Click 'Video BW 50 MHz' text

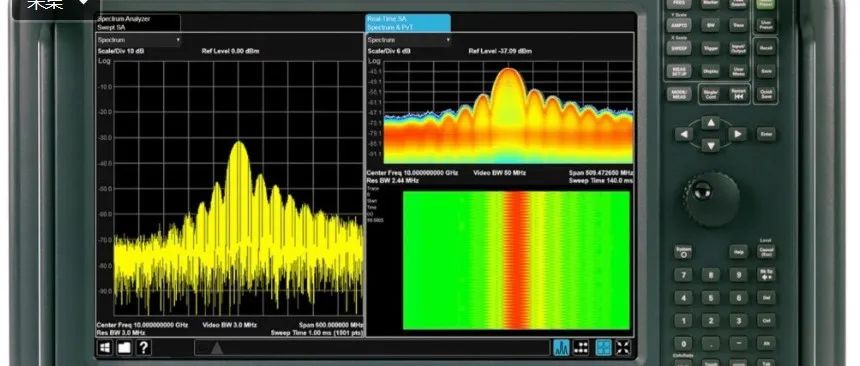[x=499, y=173]
